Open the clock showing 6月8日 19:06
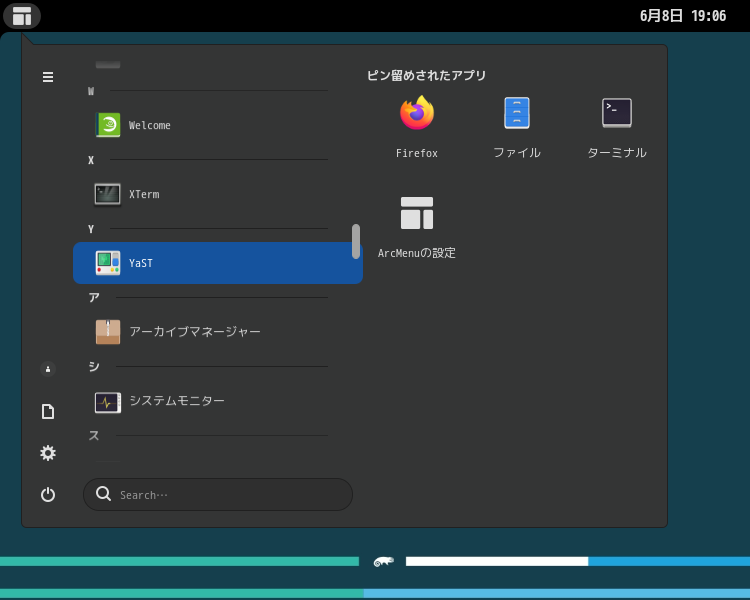This screenshot has width=750, height=600. 683,16
